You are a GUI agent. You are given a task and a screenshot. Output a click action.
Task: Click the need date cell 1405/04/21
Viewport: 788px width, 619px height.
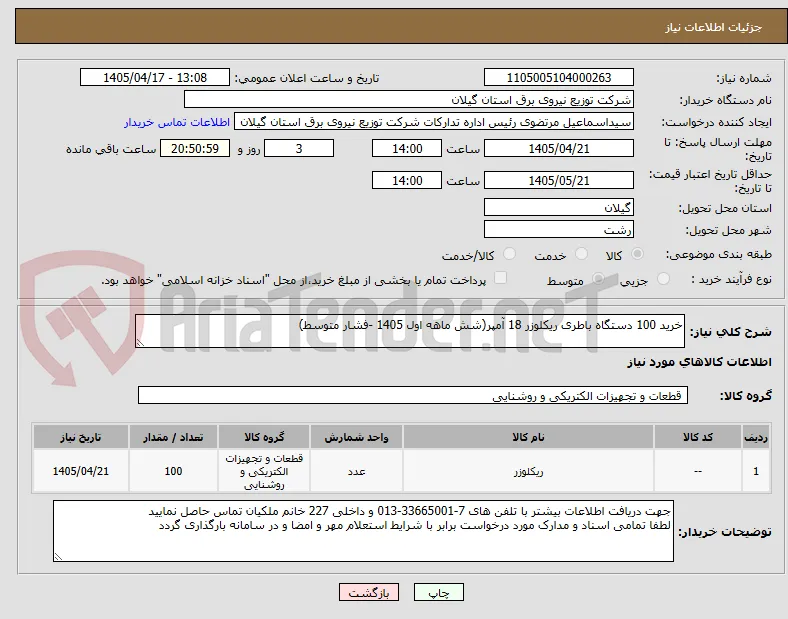click(x=81, y=471)
